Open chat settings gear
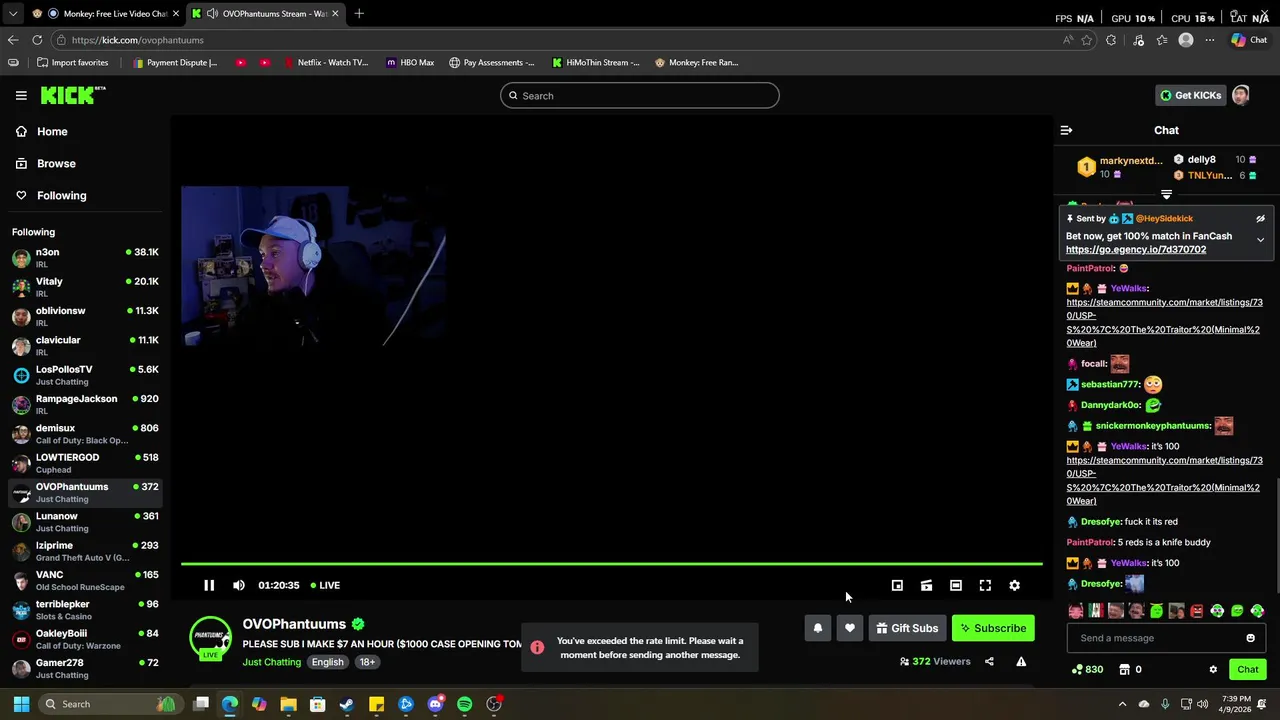The image size is (1280, 720). coord(1213,670)
